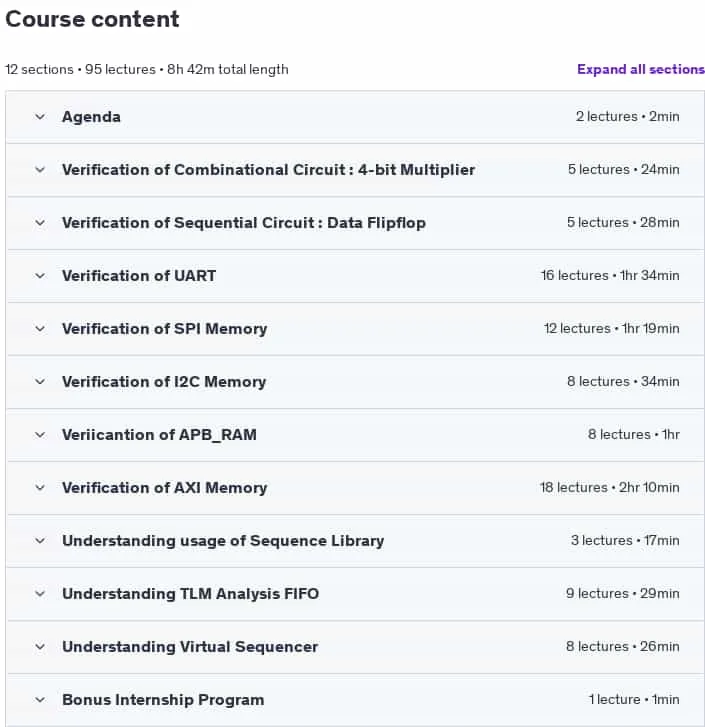
Task: Expand Verification of SPI Memory chevron
Action: click(40, 329)
